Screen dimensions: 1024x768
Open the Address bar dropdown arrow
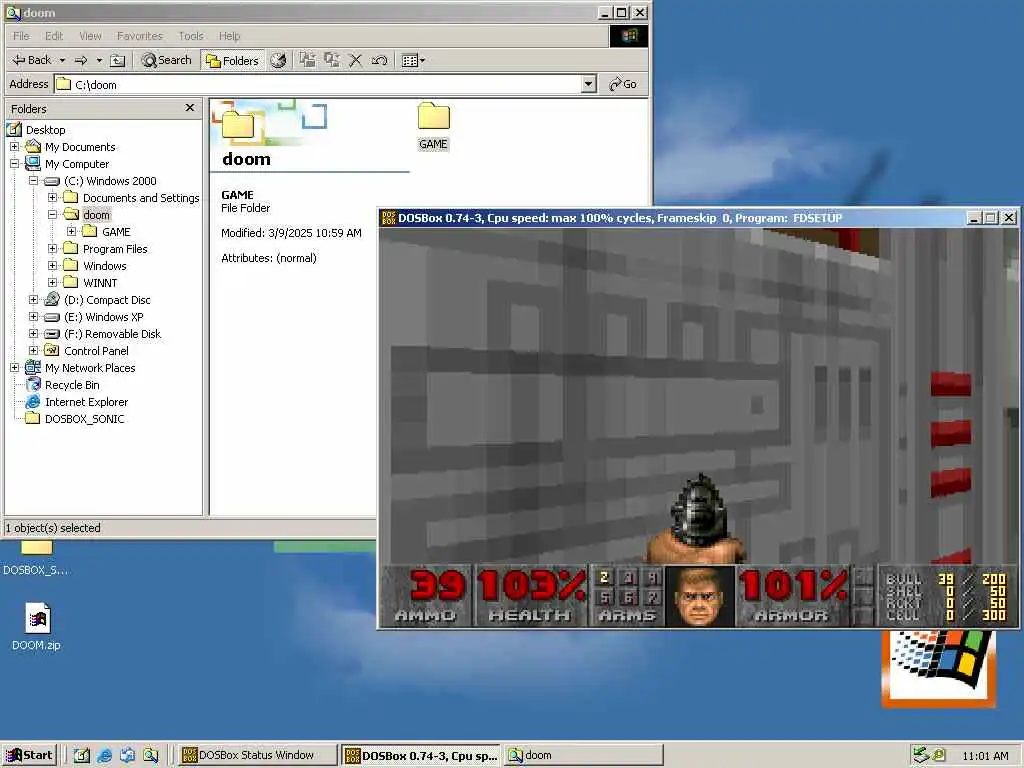point(588,84)
